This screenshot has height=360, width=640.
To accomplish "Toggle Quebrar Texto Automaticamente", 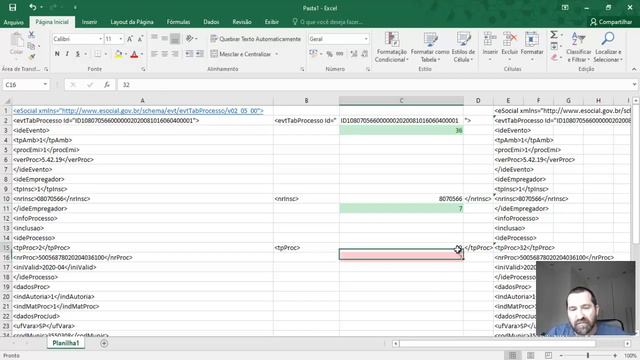I will [x=256, y=39].
